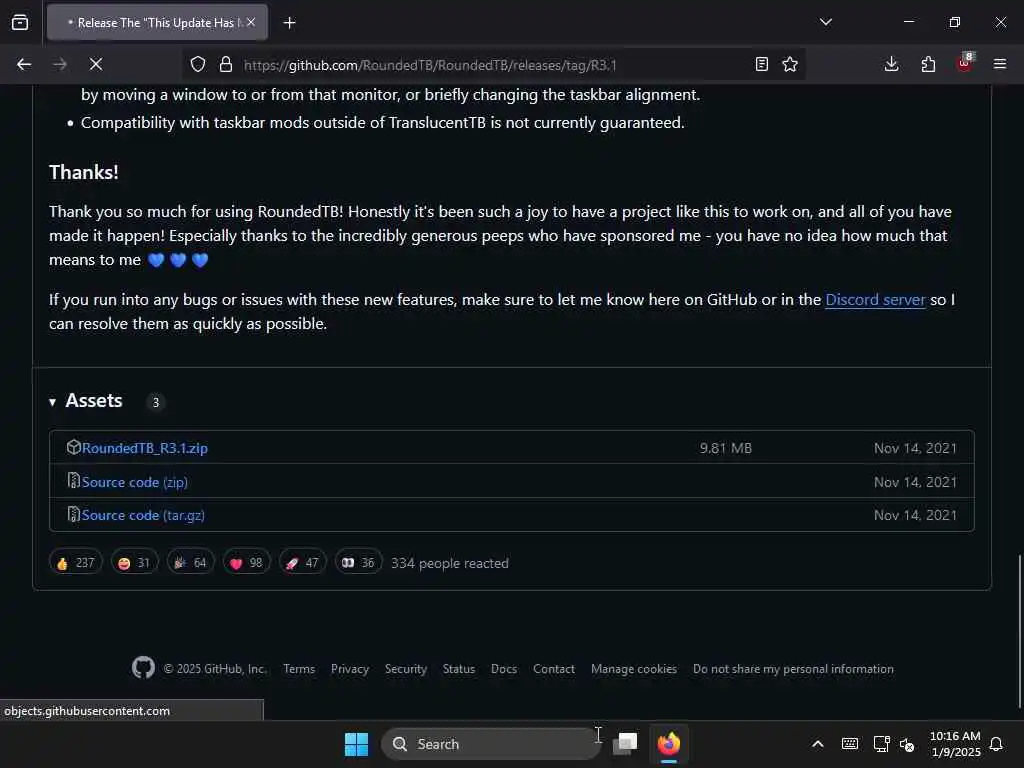Click the thumbs up reaction with 237
1024x768 pixels.
(76, 563)
